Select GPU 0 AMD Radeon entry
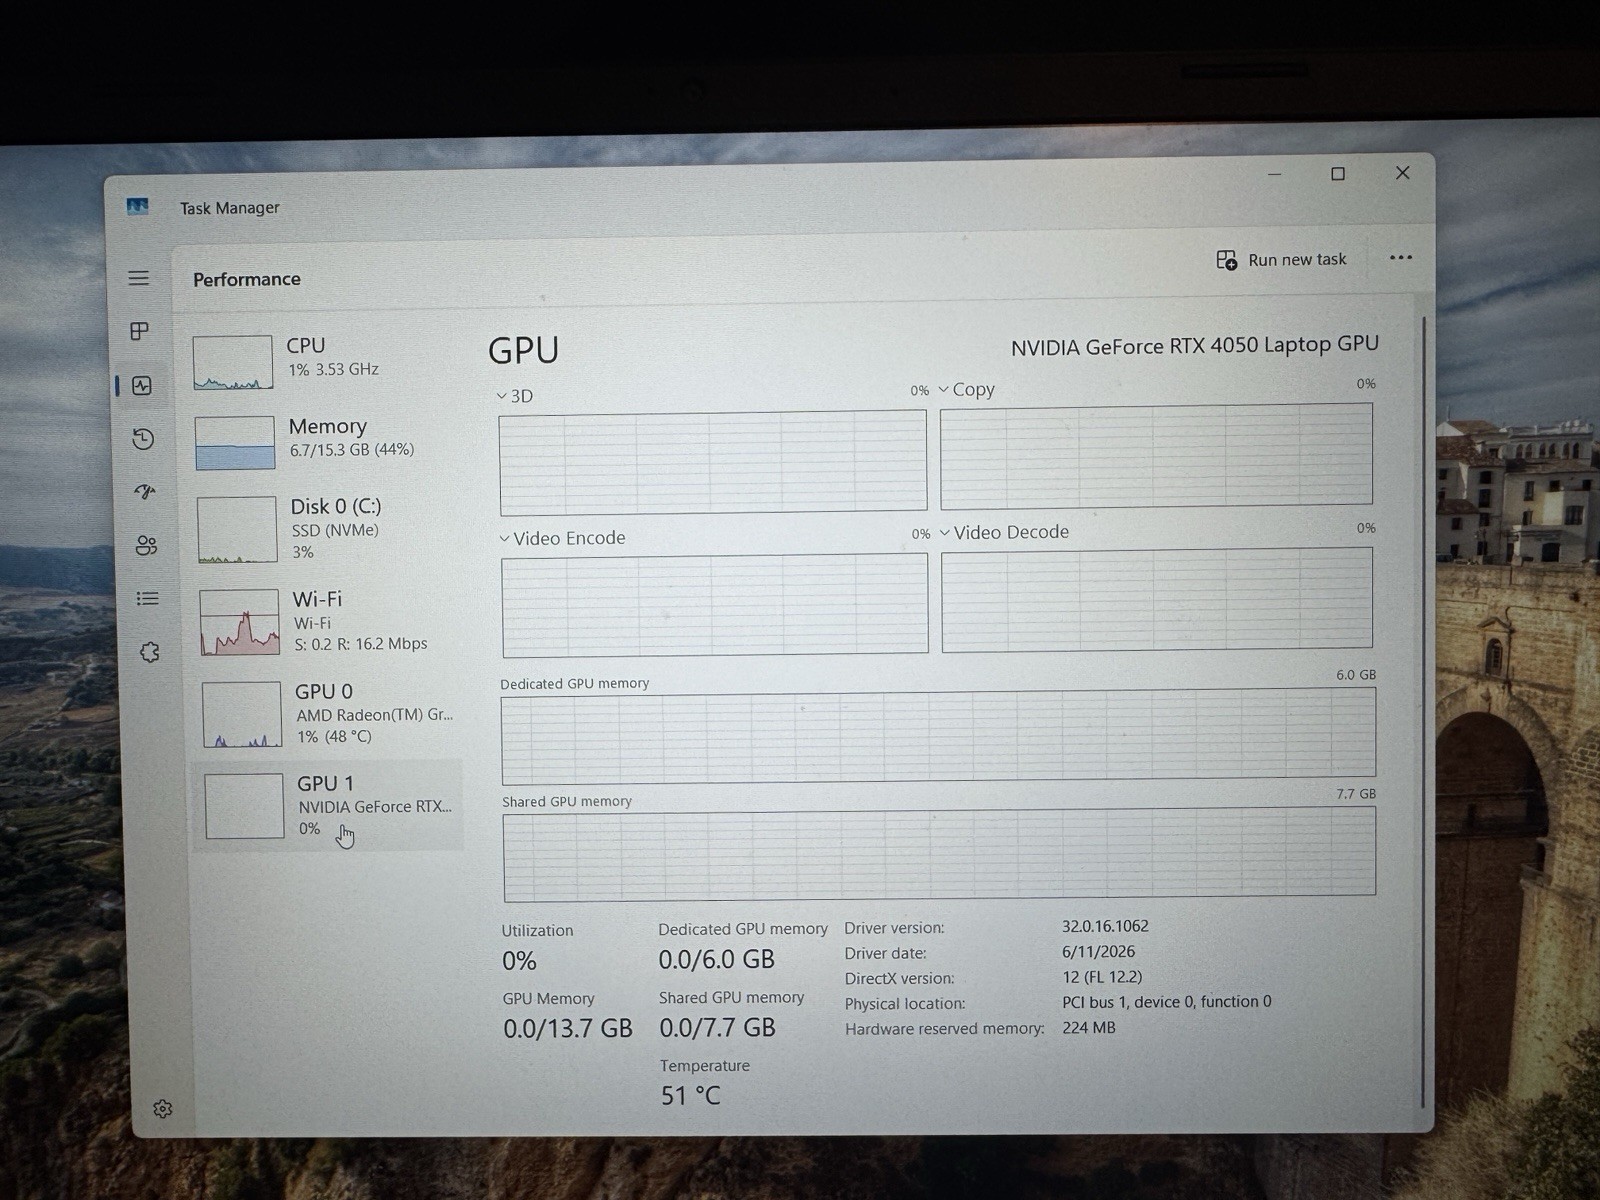This screenshot has height=1200, width=1600. [x=331, y=713]
